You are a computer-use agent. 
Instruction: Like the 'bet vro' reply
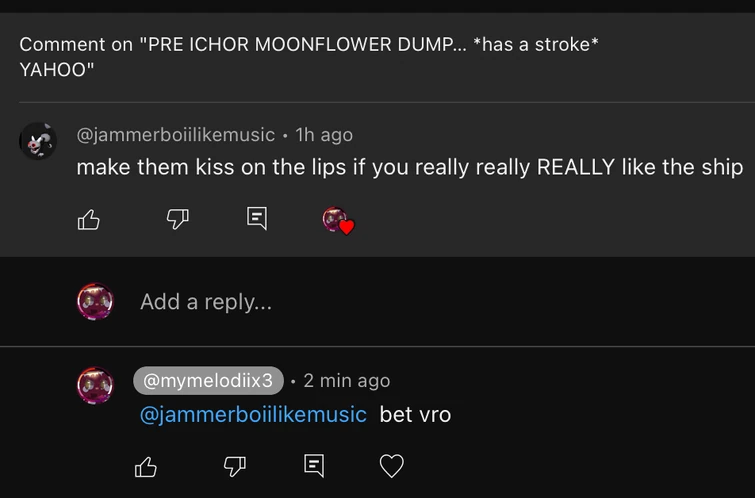click(x=146, y=466)
